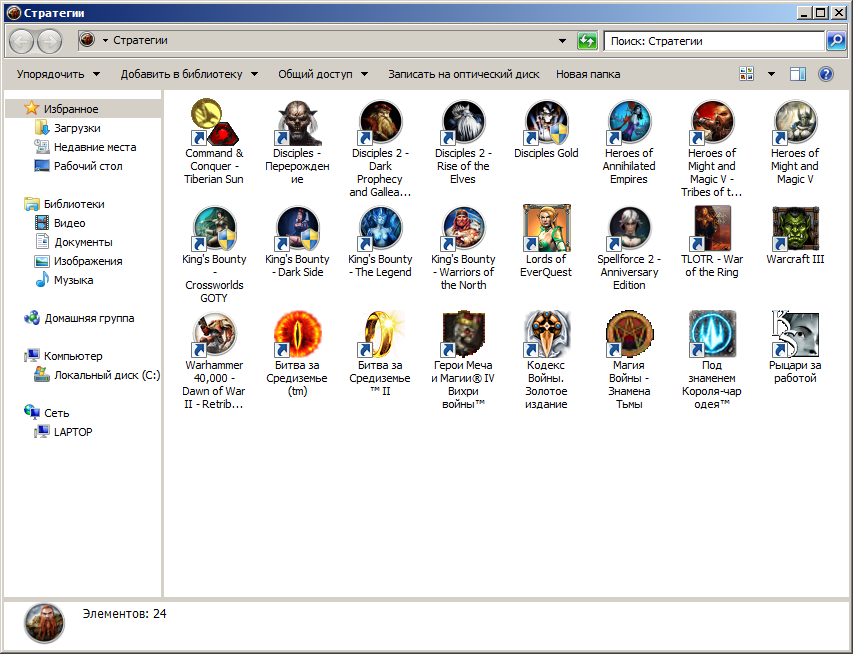Click the Битва за Средиземье II ring icon
The width and height of the screenshot is (853, 654).
coord(380,335)
